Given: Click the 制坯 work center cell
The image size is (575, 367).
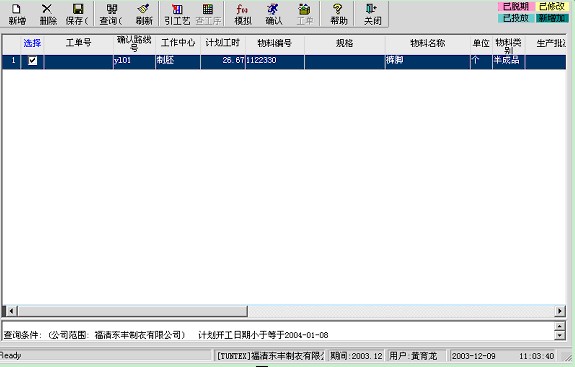Looking at the screenshot, I should tap(178, 61).
